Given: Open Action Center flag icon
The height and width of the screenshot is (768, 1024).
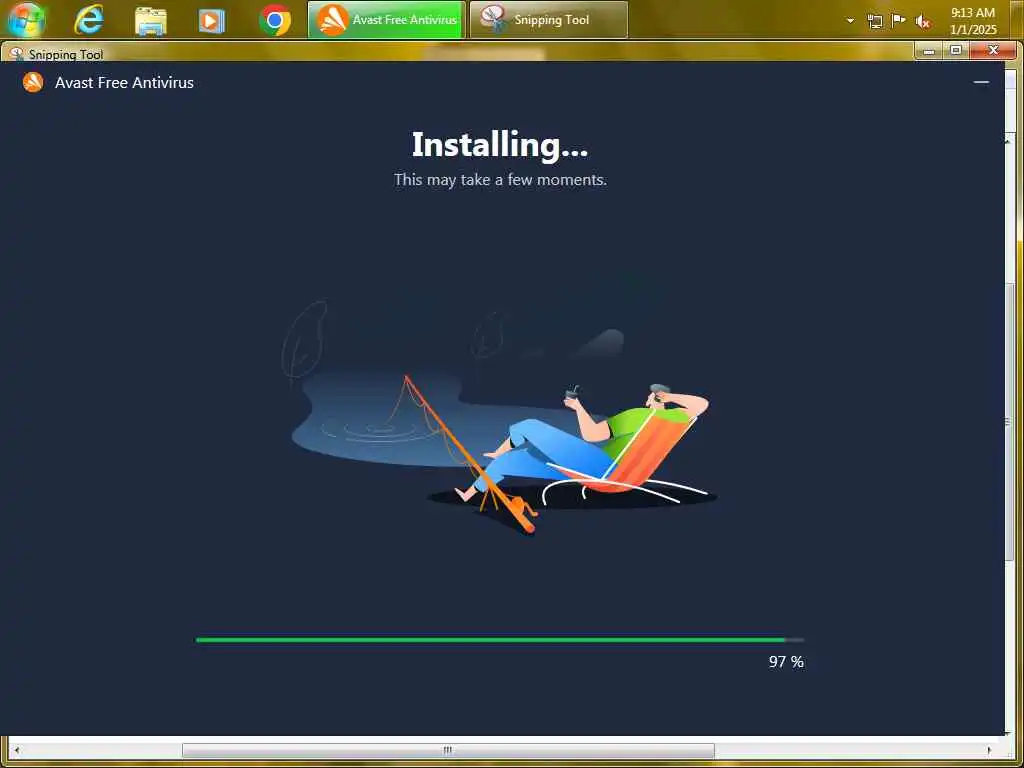Looking at the screenshot, I should tap(899, 20).
